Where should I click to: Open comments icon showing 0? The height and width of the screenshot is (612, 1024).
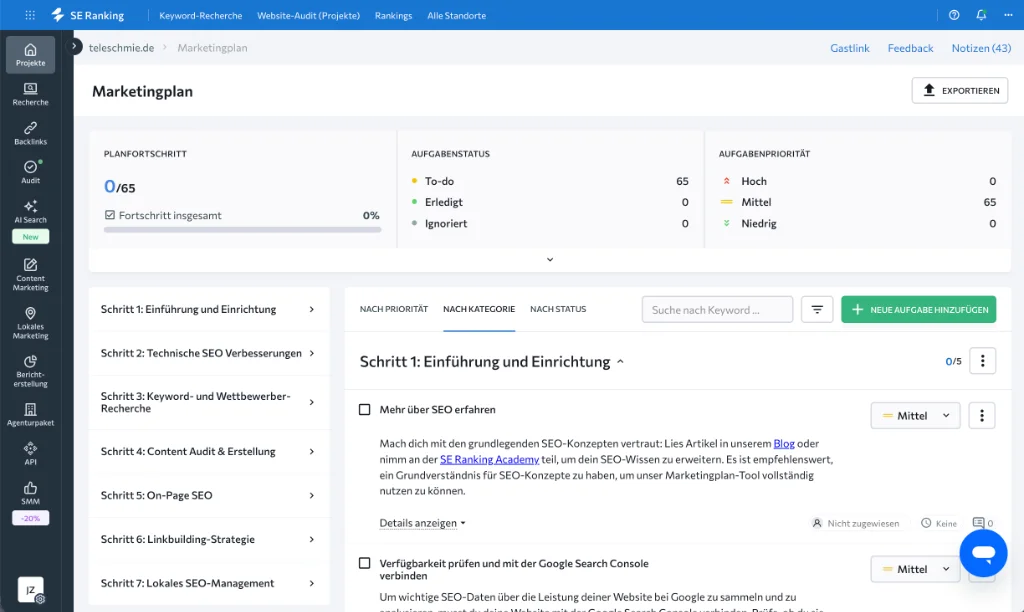tap(983, 523)
